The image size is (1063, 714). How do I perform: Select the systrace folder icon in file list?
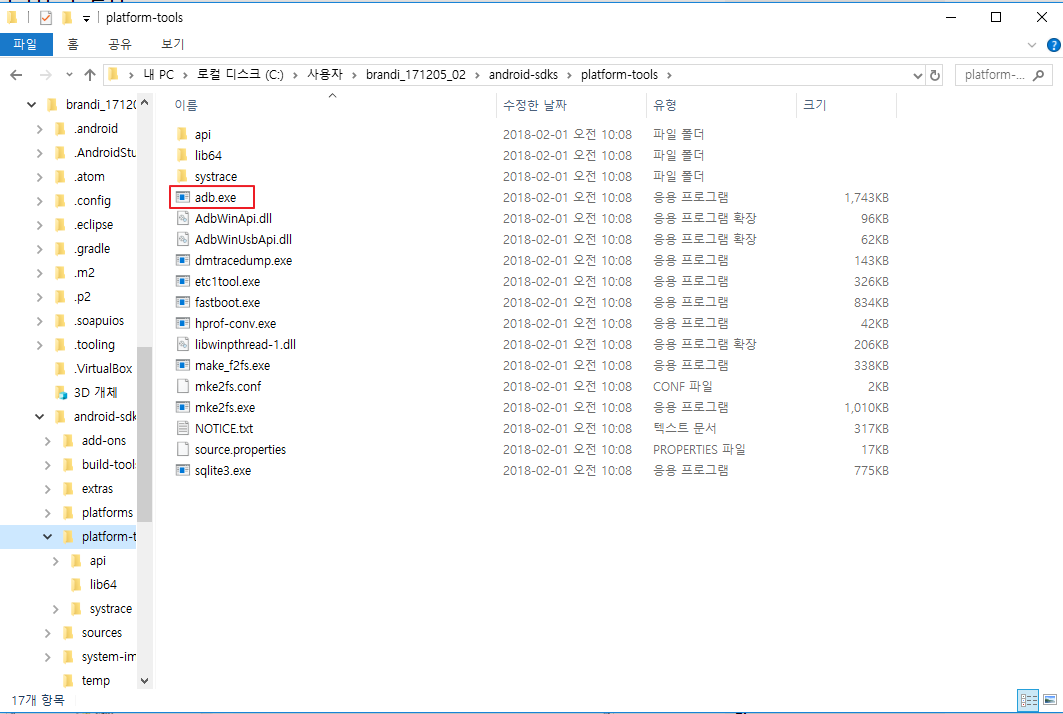click(182, 176)
